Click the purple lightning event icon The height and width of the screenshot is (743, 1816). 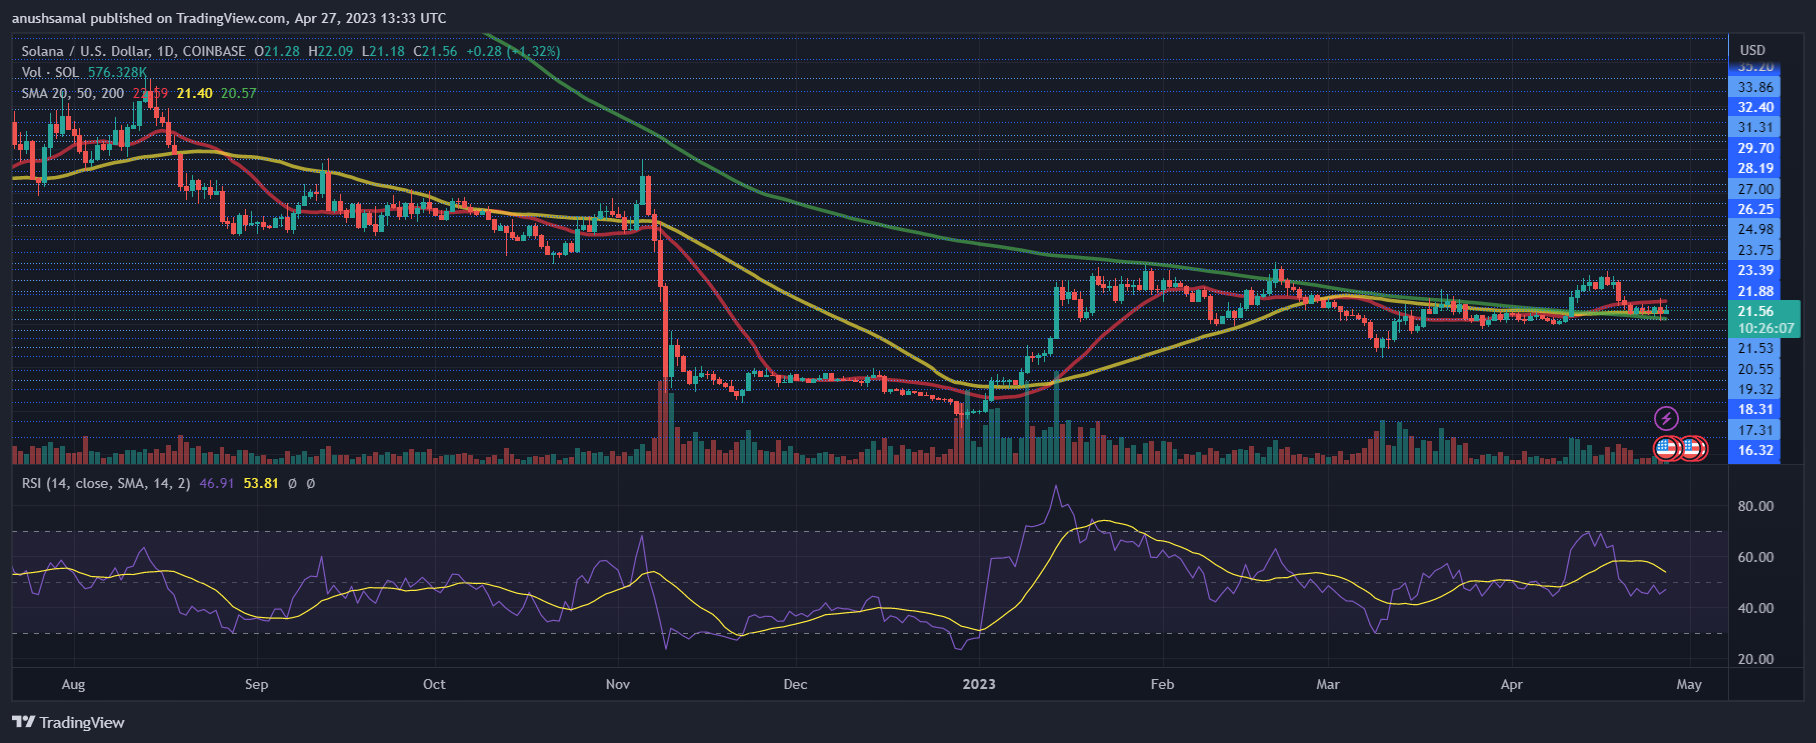point(1666,418)
